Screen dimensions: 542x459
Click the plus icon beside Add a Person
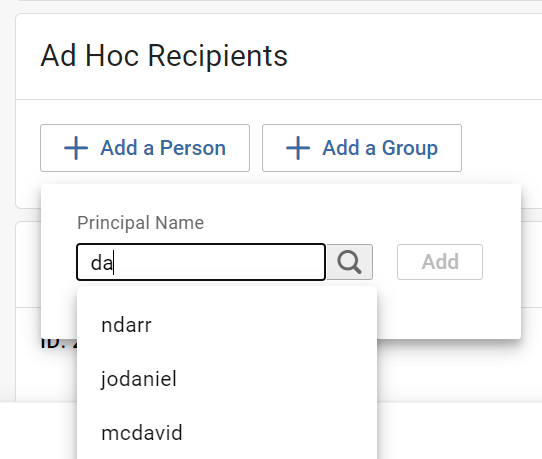tap(76, 148)
